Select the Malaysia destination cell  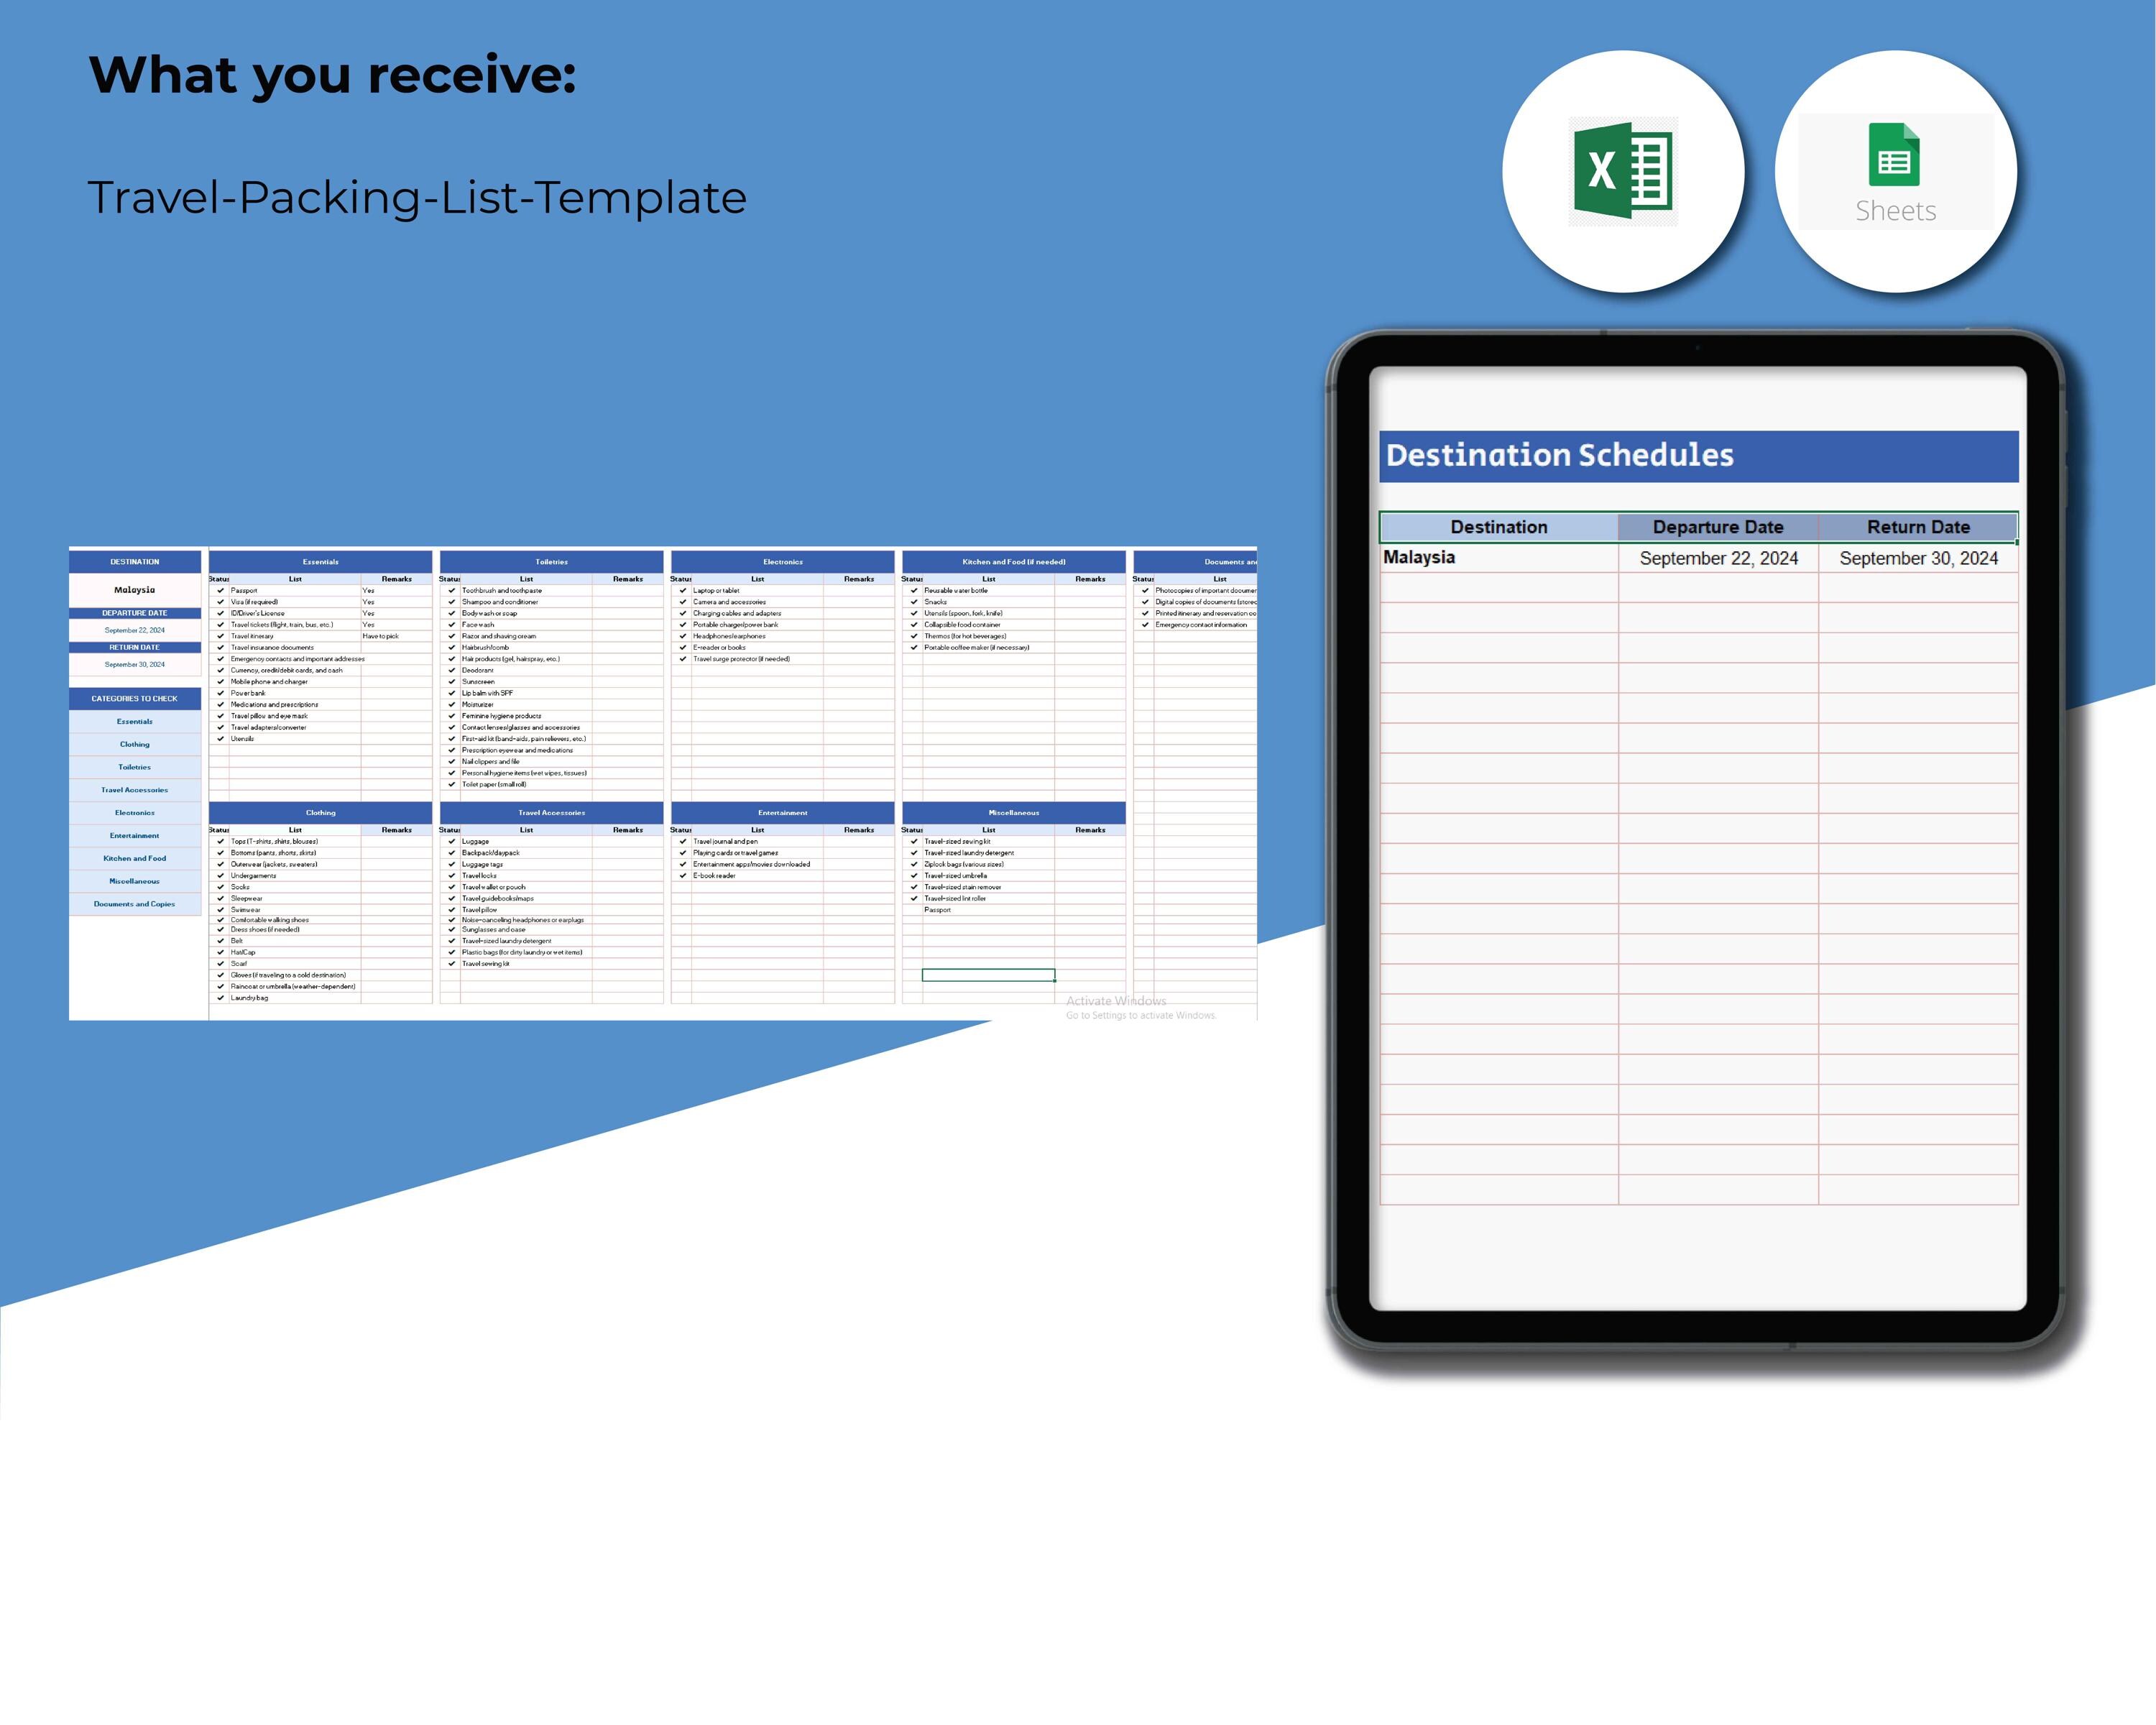click(1420, 557)
